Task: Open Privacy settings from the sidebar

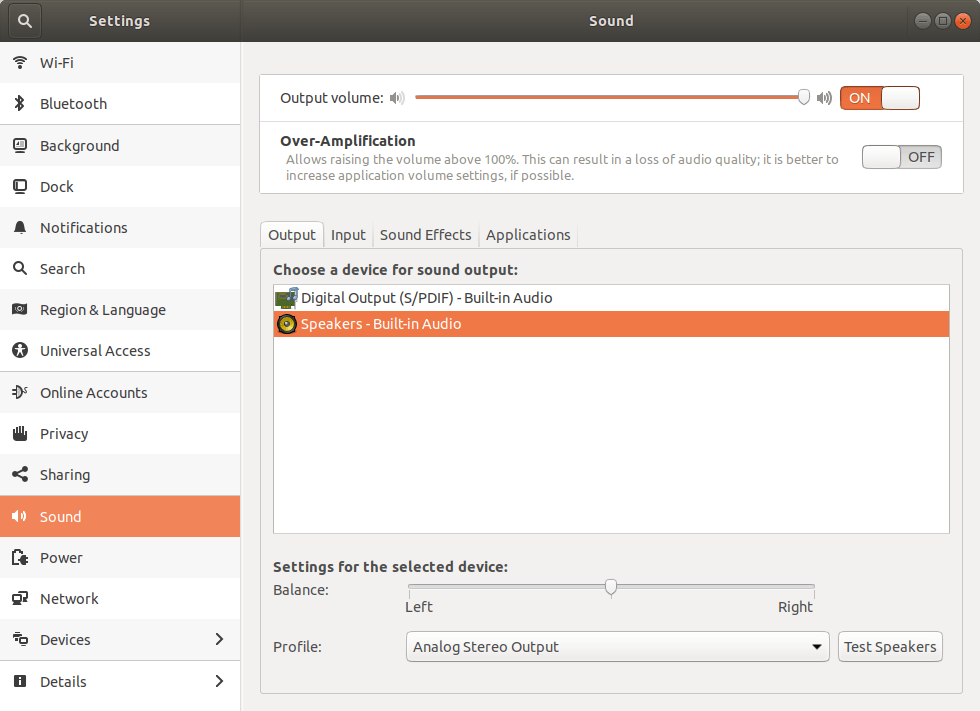Action: tap(65, 433)
